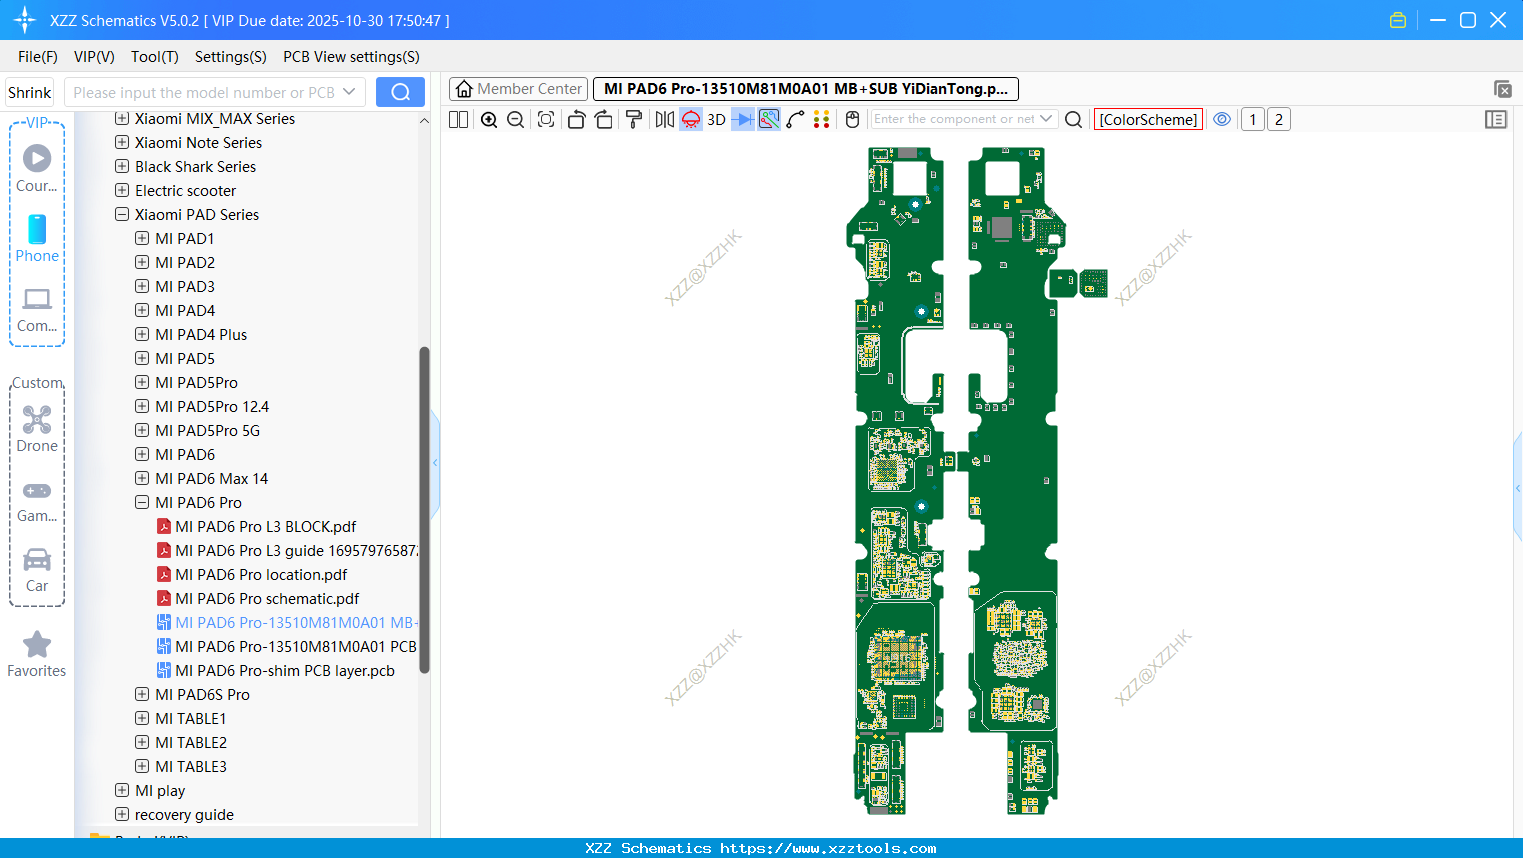This screenshot has width=1523, height=858.
Task: Open the Favorites section
Action: click(x=37, y=654)
